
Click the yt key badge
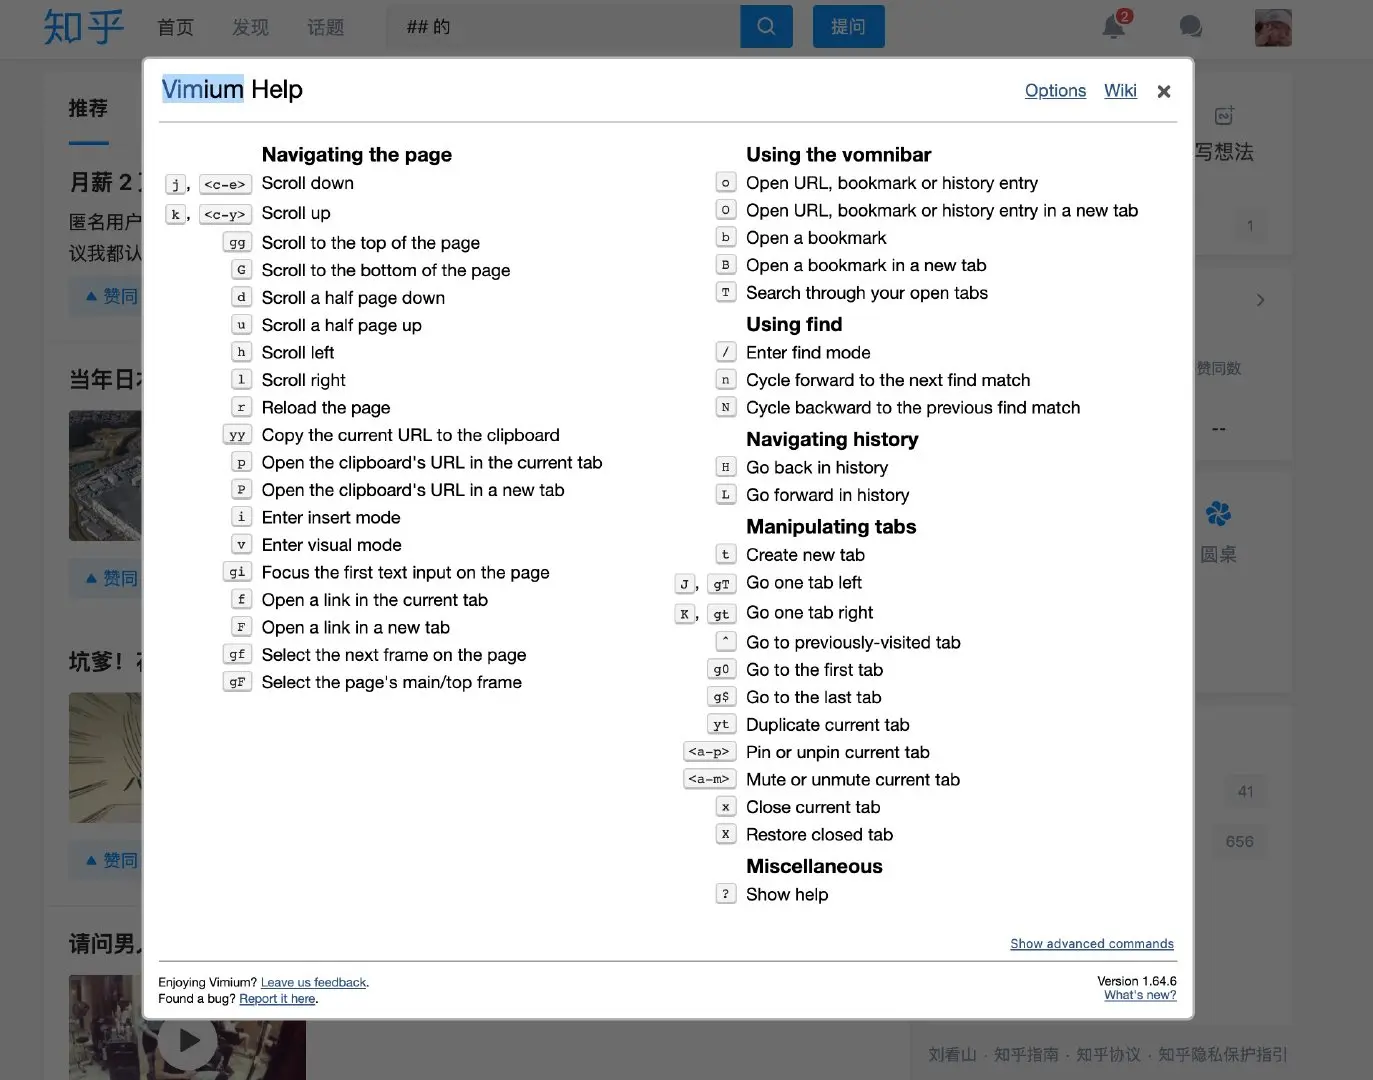coord(721,724)
